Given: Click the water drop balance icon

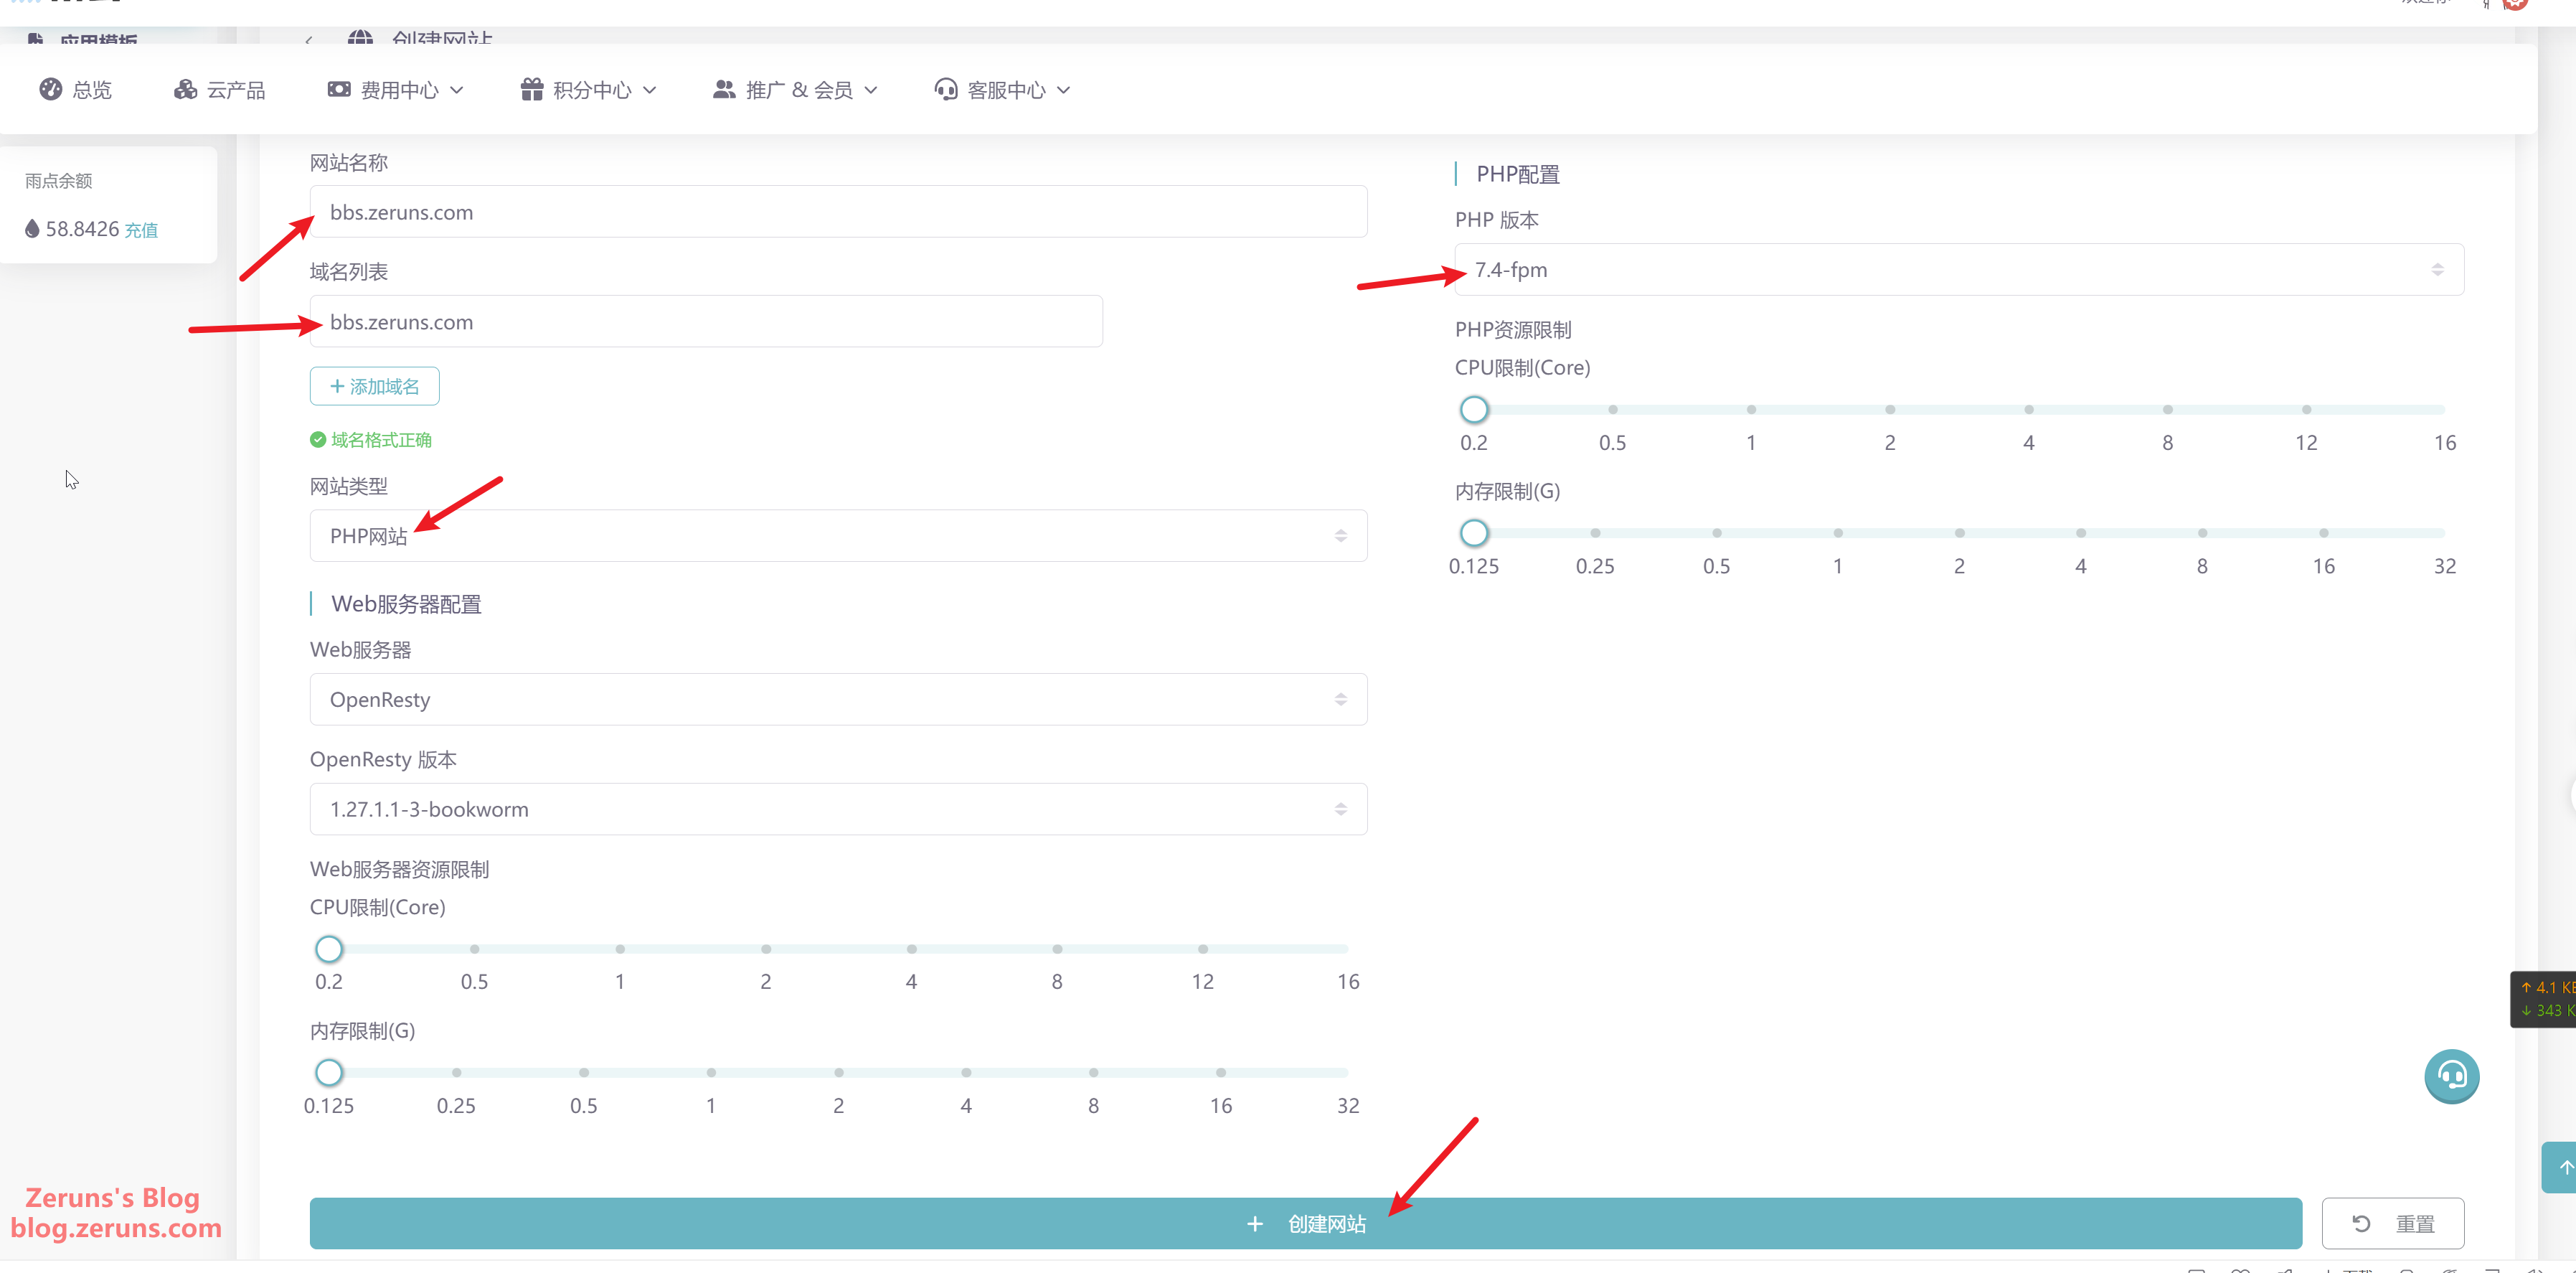Looking at the screenshot, I should point(32,229).
